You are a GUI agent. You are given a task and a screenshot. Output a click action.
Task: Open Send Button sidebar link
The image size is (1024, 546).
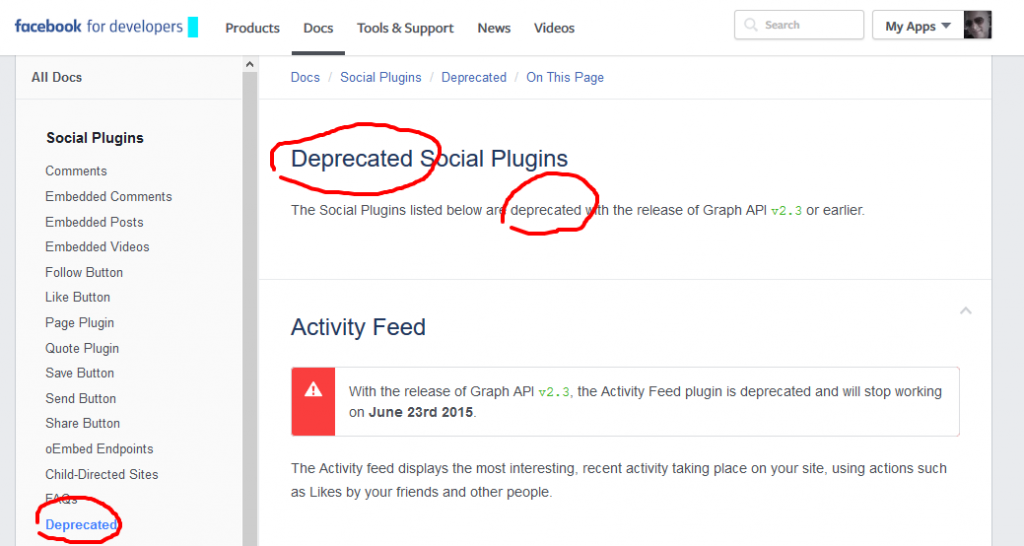80,398
